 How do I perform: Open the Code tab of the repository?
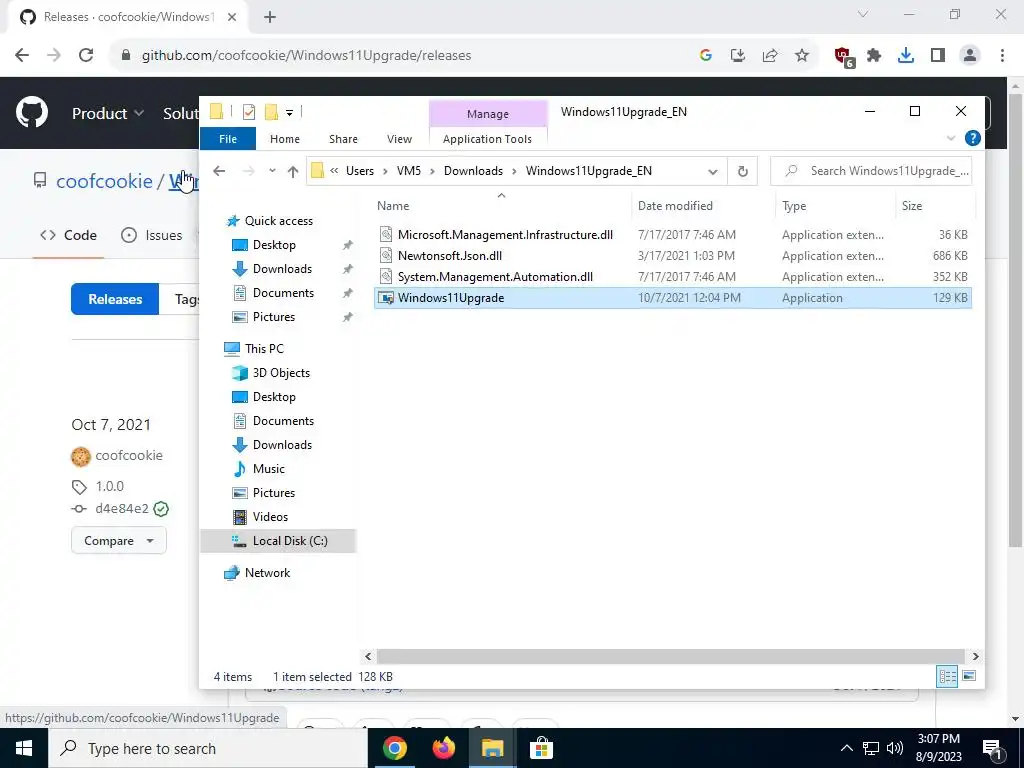68,235
